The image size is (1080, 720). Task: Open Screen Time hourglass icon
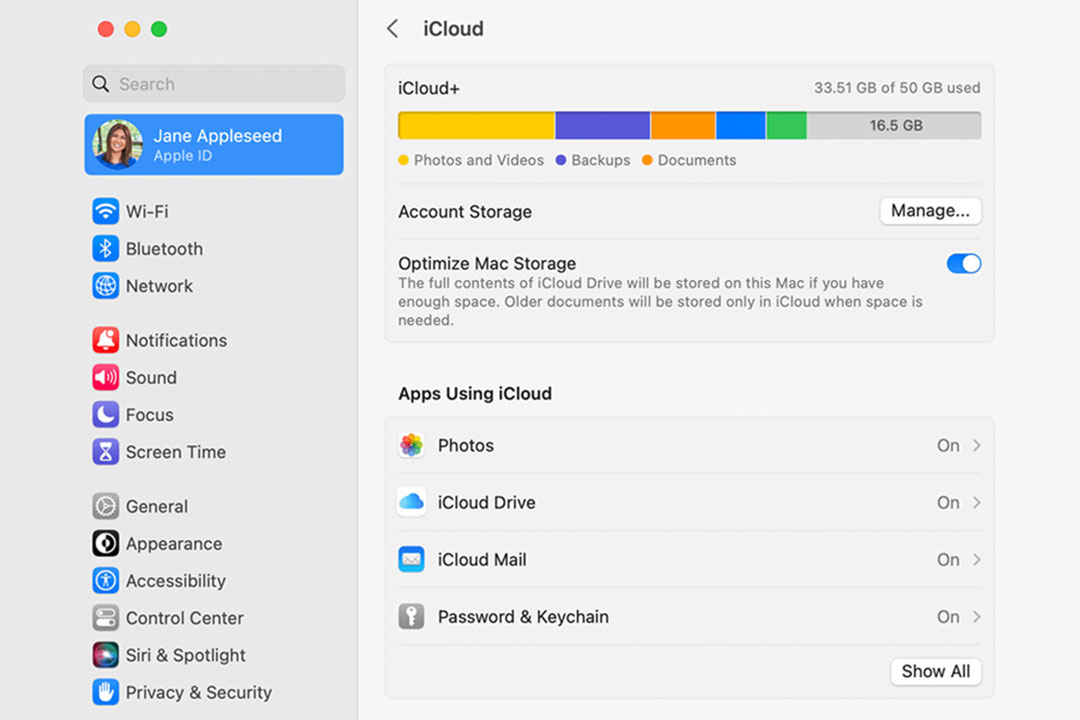pyautogui.click(x=105, y=452)
